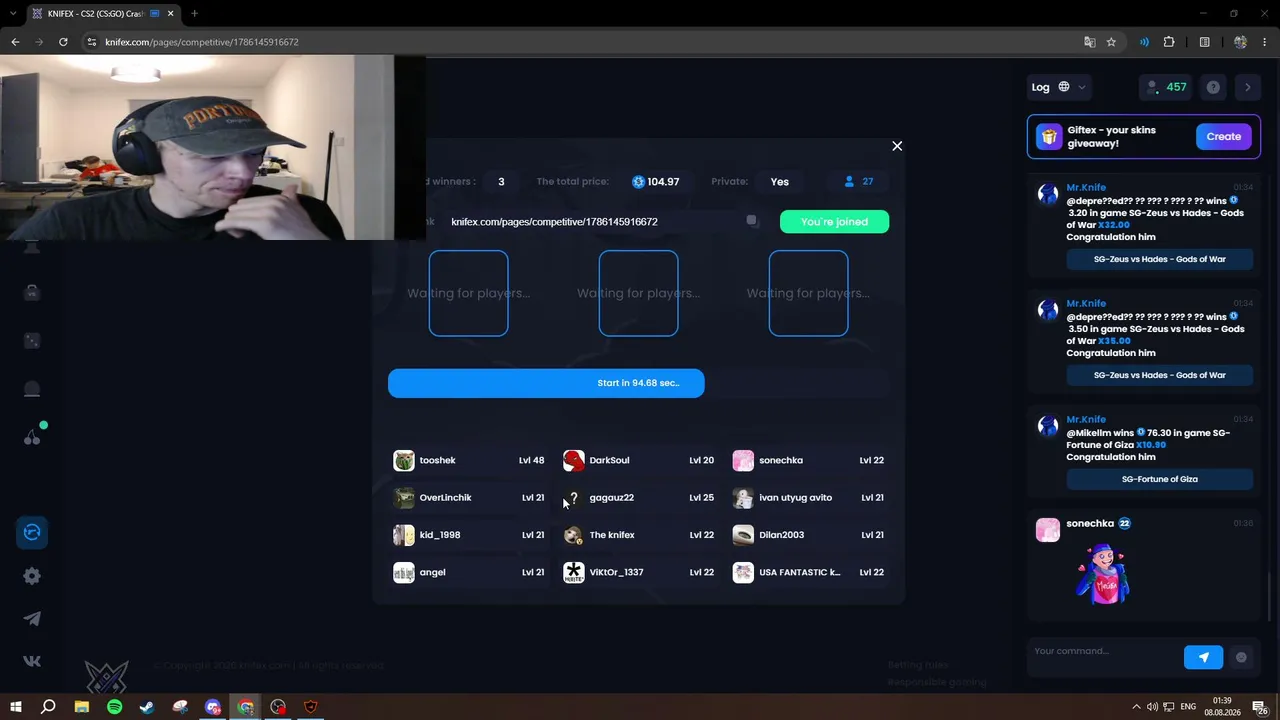The image size is (1280, 720).
Task: Click player The knifex in list
Action: pos(639,535)
